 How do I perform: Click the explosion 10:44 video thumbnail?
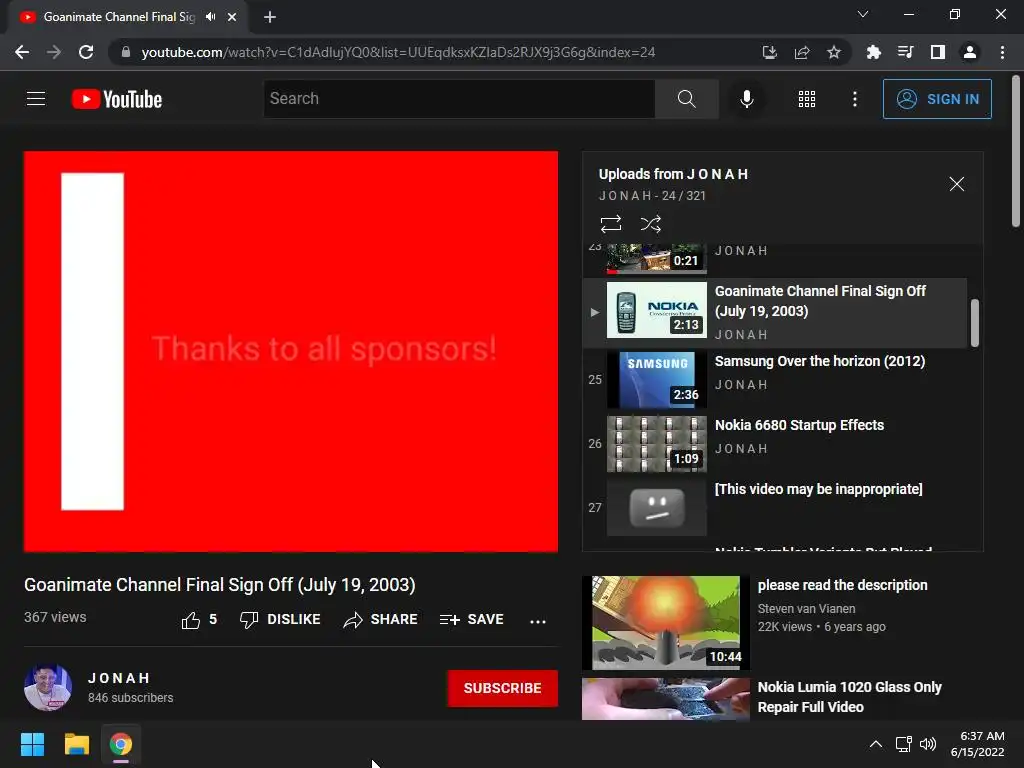tap(665, 623)
